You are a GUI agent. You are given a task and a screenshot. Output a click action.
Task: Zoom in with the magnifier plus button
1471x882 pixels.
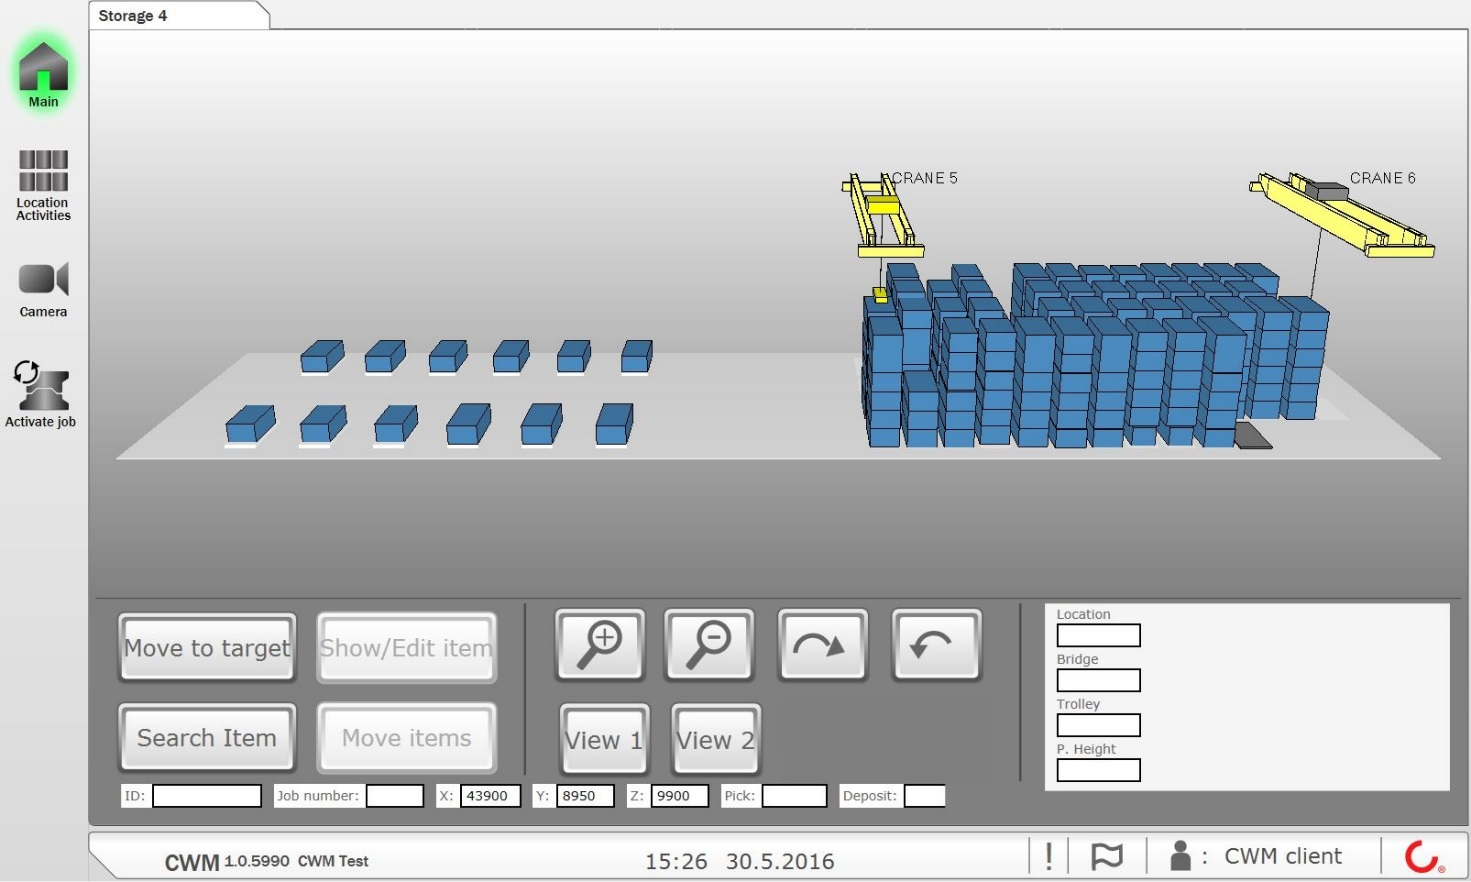point(600,645)
